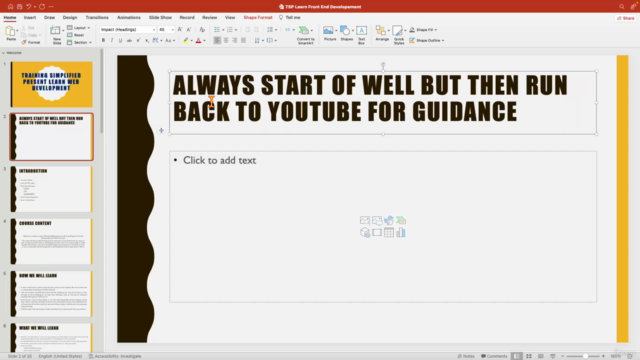Image resolution: width=640 pixels, height=360 pixels.
Task: Insert a Text Box
Action: 361,35
